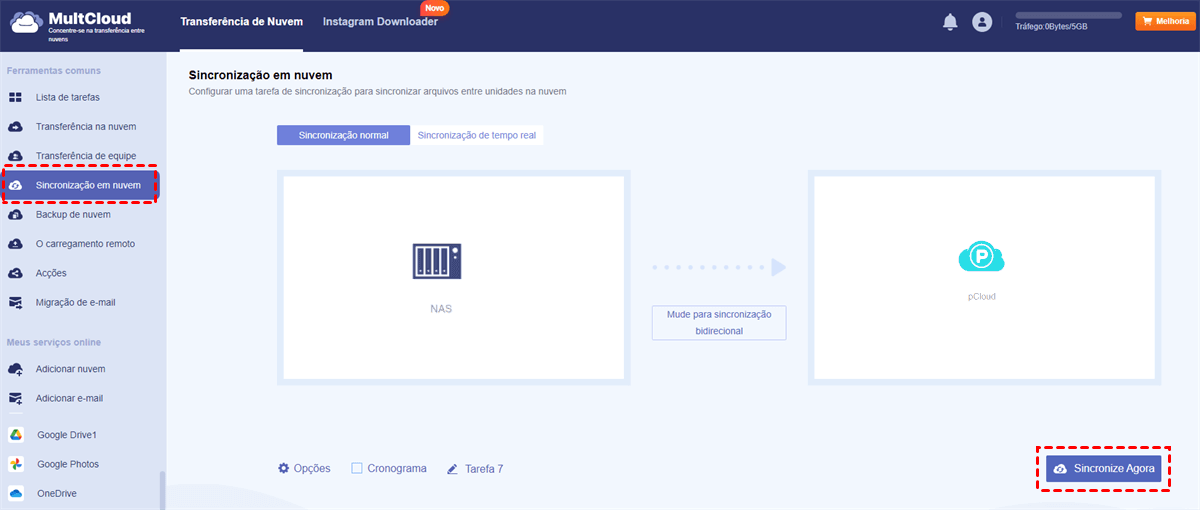Open Backup de nuvem
The image size is (1200, 510).
click(73, 214)
